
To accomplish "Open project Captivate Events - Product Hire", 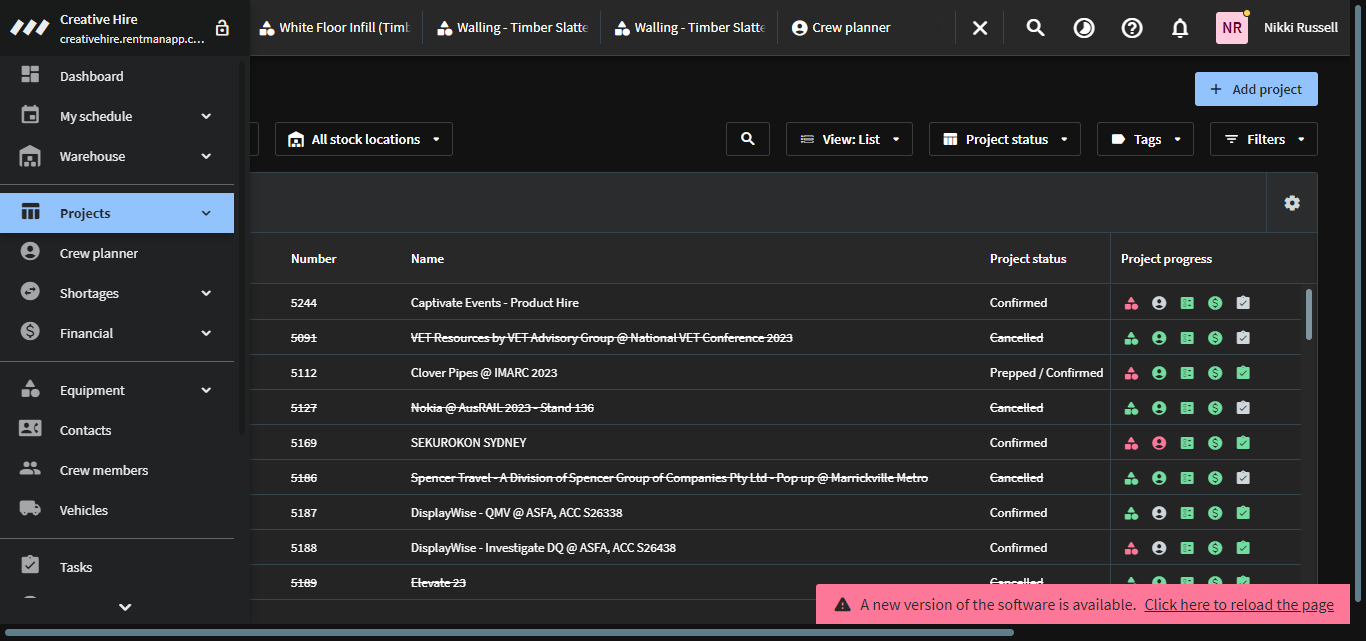I will 495,303.
